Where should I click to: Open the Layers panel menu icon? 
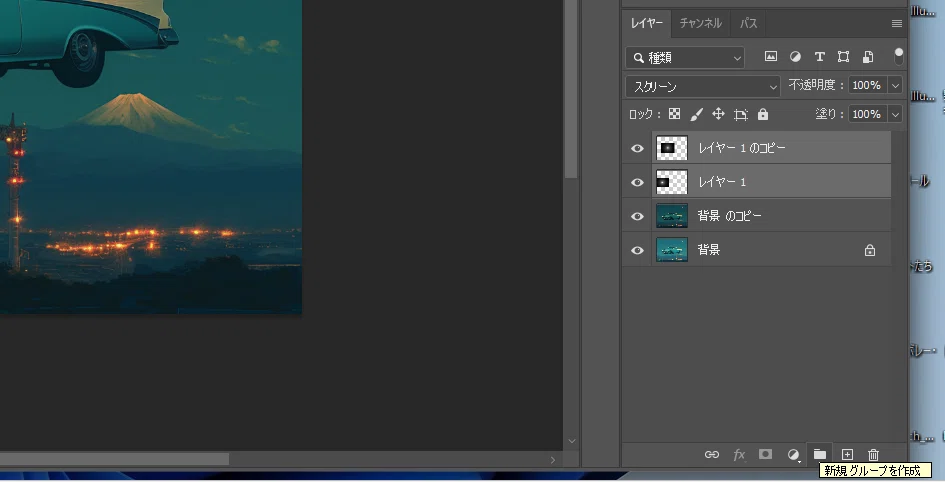pos(897,23)
